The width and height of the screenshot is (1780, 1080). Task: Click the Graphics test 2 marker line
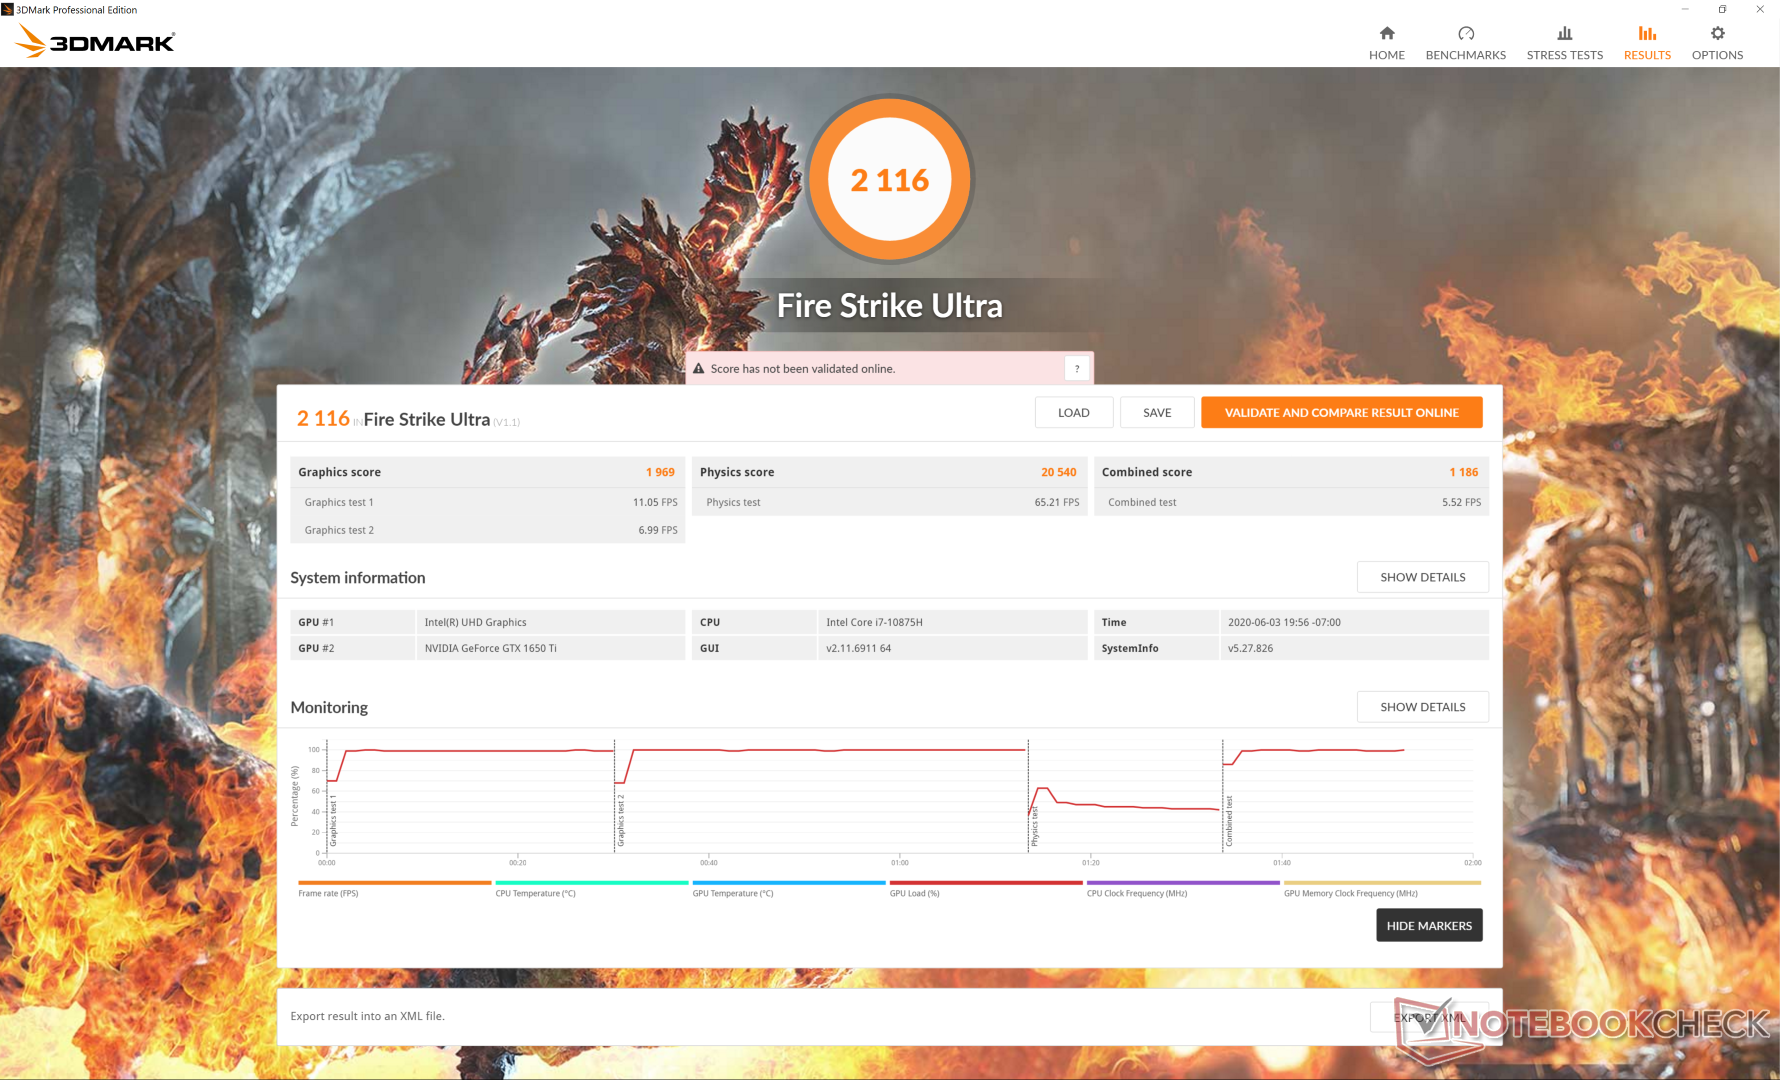[x=614, y=796]
